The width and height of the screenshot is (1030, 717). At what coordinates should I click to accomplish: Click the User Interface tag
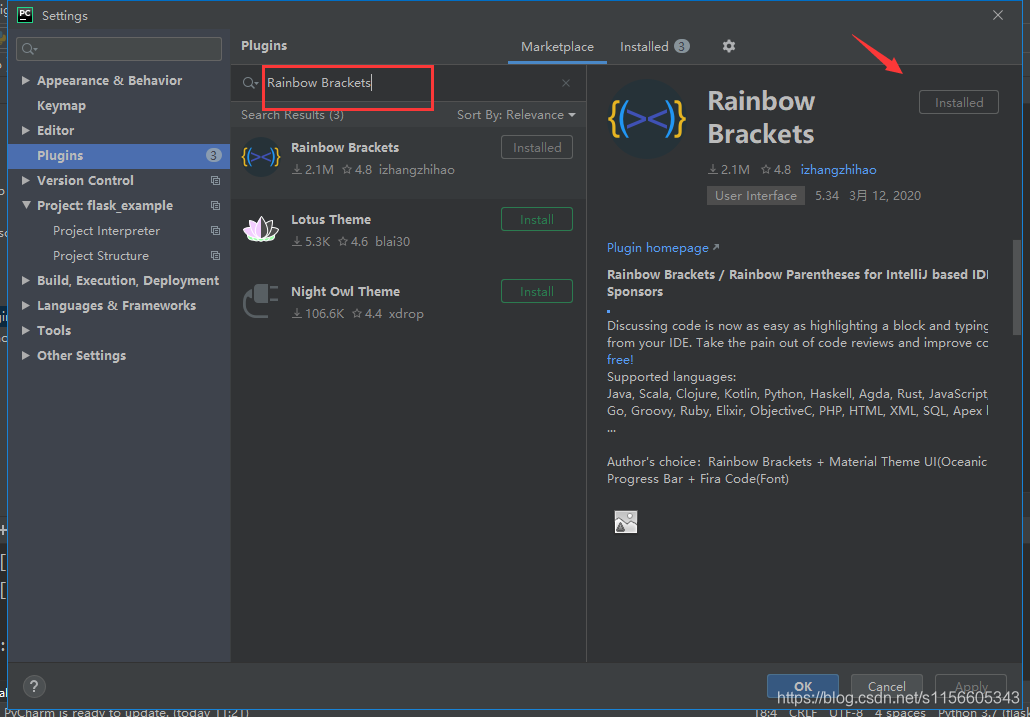[755, 196]
